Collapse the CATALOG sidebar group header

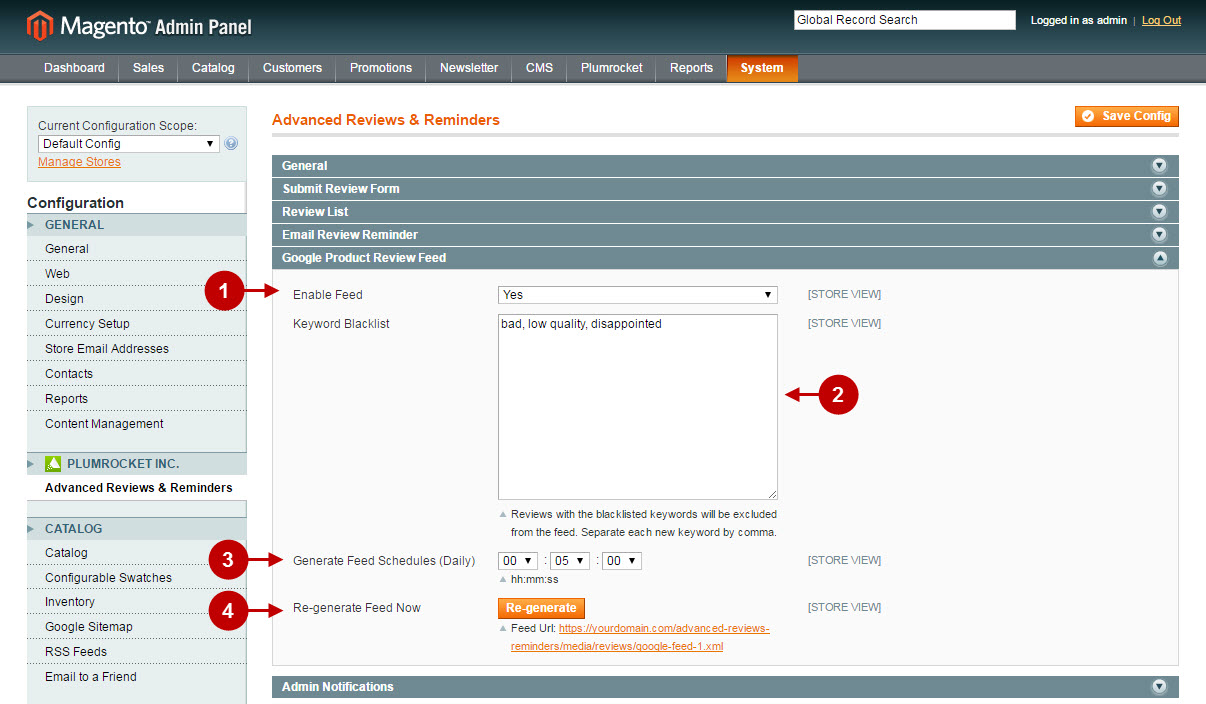pos(137,529)
